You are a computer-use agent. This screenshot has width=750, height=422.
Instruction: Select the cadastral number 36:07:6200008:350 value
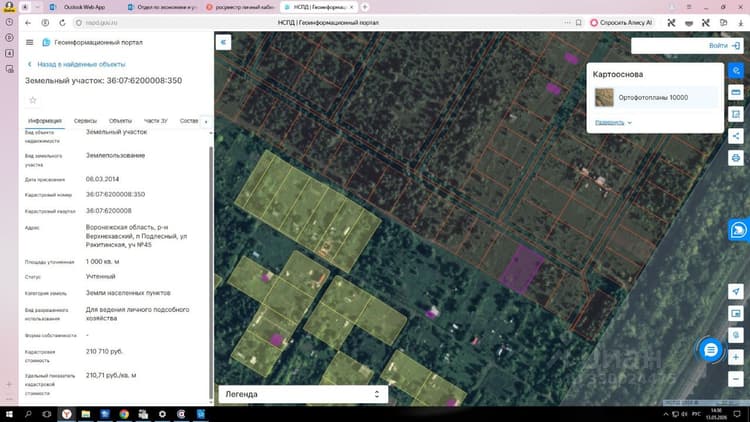pyautogui.click(x=115, y=195)
